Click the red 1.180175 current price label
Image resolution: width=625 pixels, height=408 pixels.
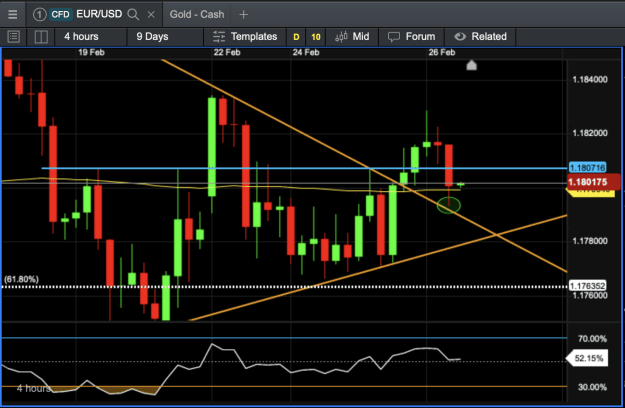(x=593, y=182)
